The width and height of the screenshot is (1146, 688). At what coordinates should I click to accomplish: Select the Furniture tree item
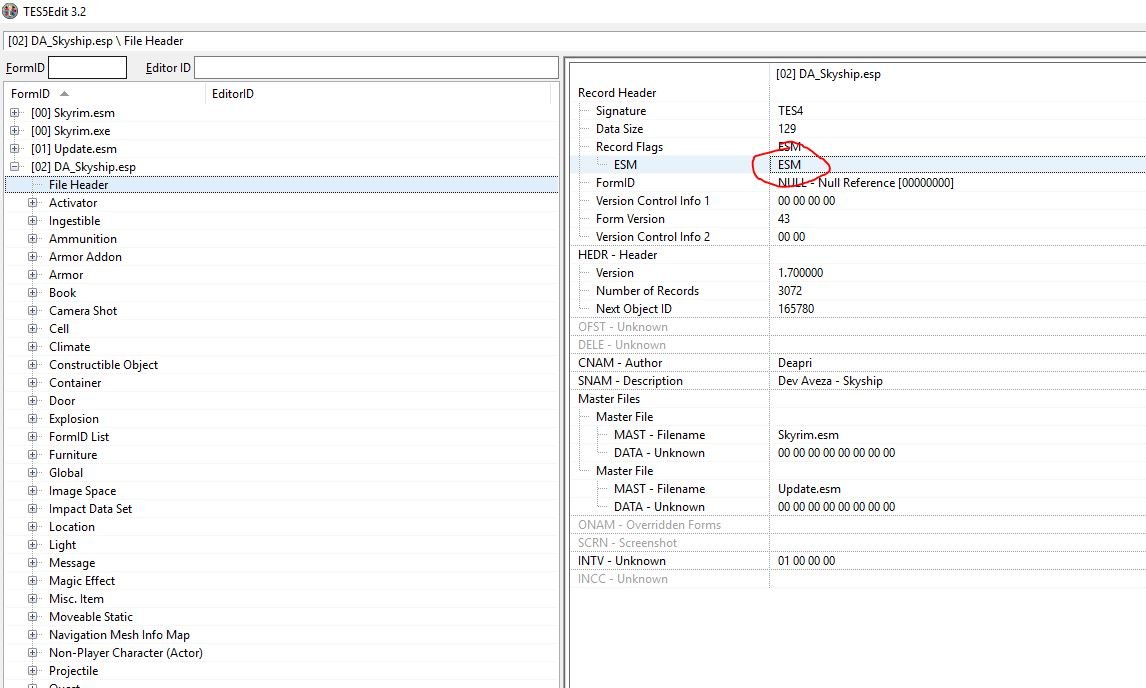[x=72, y=455]
